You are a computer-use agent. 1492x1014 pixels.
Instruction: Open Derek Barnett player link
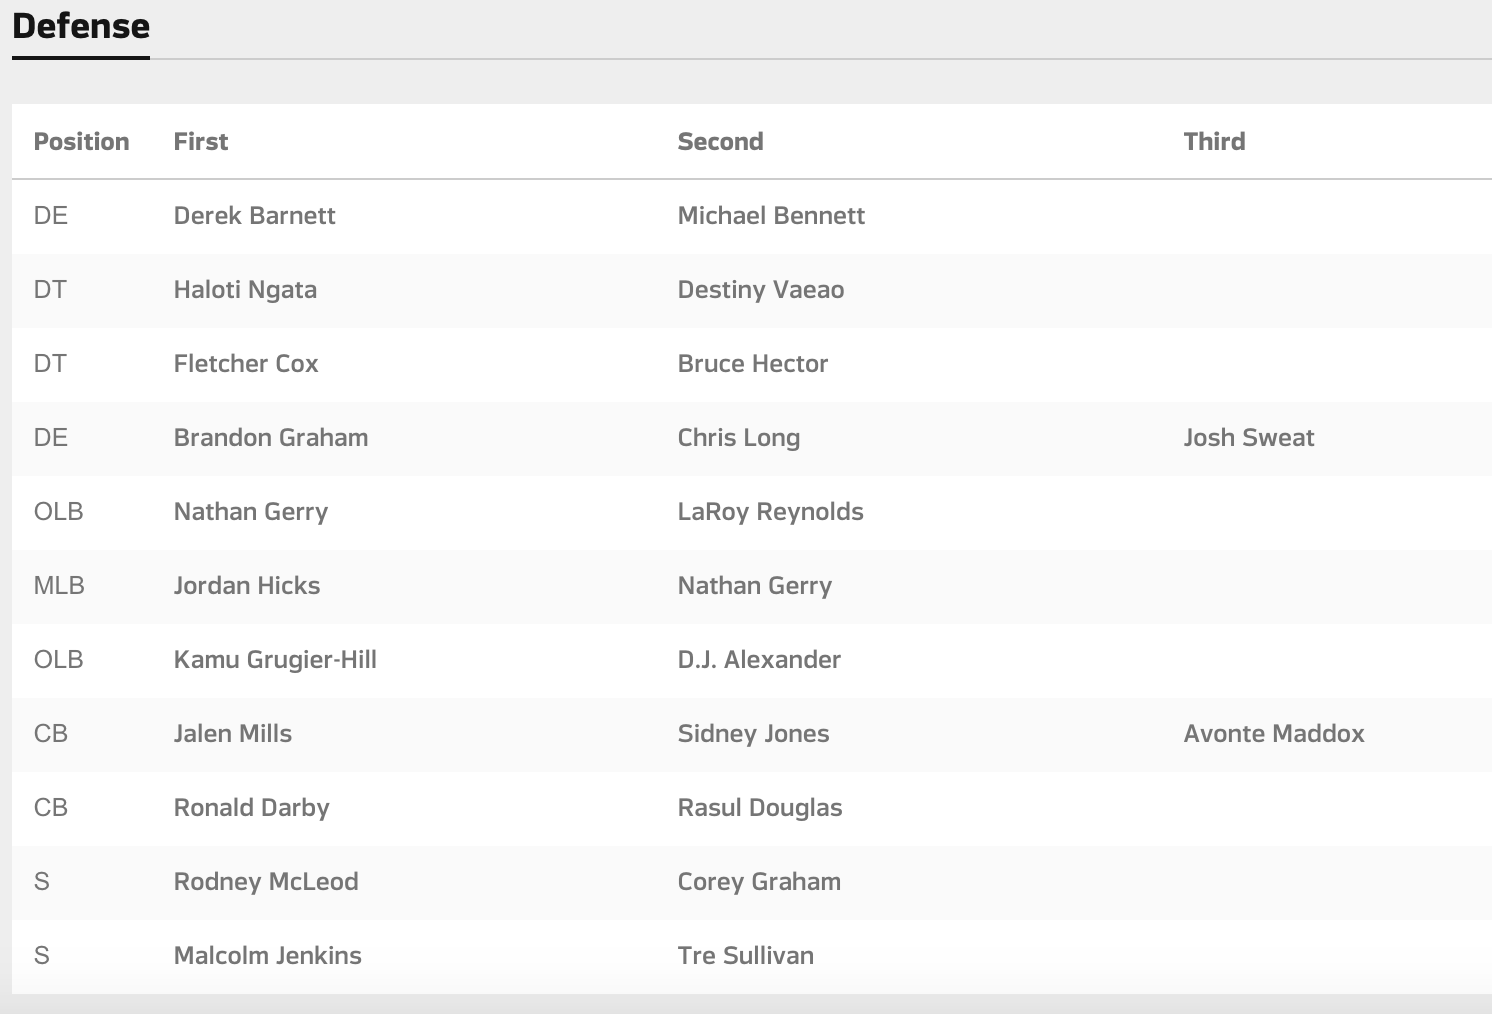[254, 216]
